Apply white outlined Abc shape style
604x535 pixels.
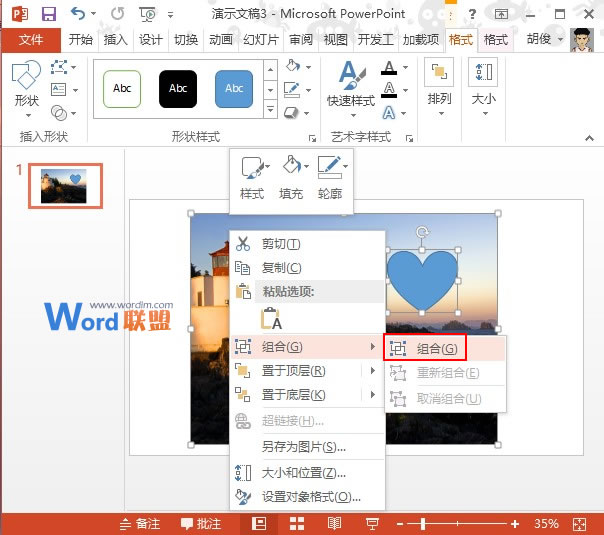point(122,89)
